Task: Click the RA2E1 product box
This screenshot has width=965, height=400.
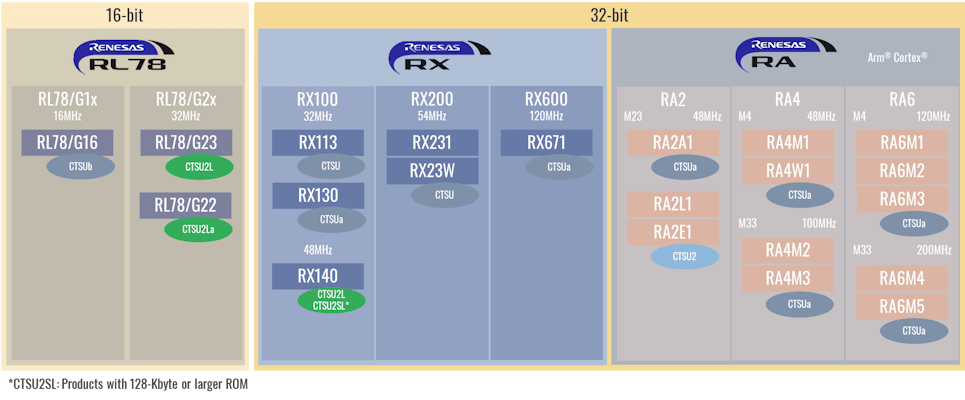Action: 673,232
